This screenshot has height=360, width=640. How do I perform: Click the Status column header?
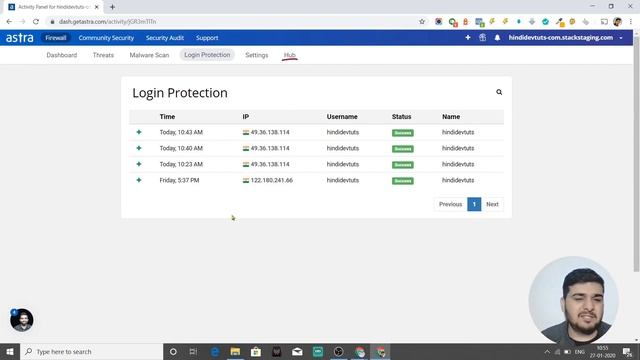tap(402, 117)
